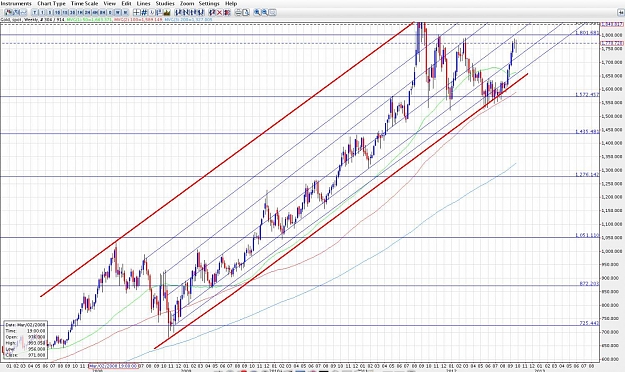Image resolution: width=625 pixels, height=372 pixels.
Task: Open the Edit menu
Action: [x=126, y=3]
